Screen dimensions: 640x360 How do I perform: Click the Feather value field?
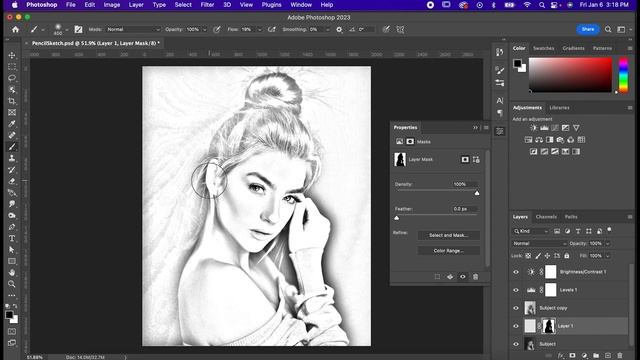tap(464, 209)
